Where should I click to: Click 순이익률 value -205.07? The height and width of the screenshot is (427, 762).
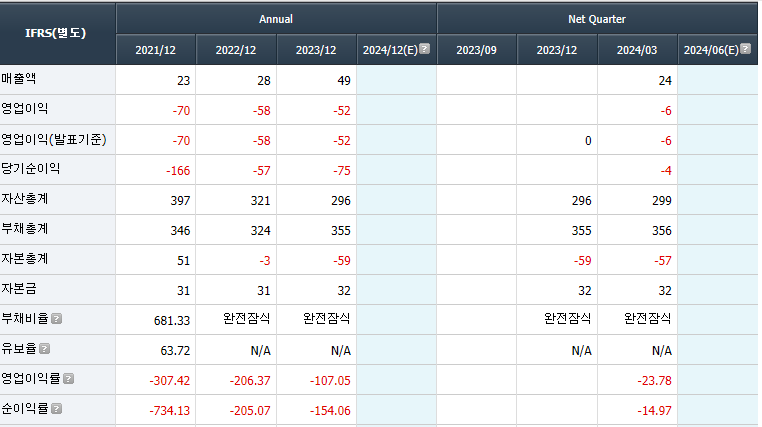(x=250, y=411)
